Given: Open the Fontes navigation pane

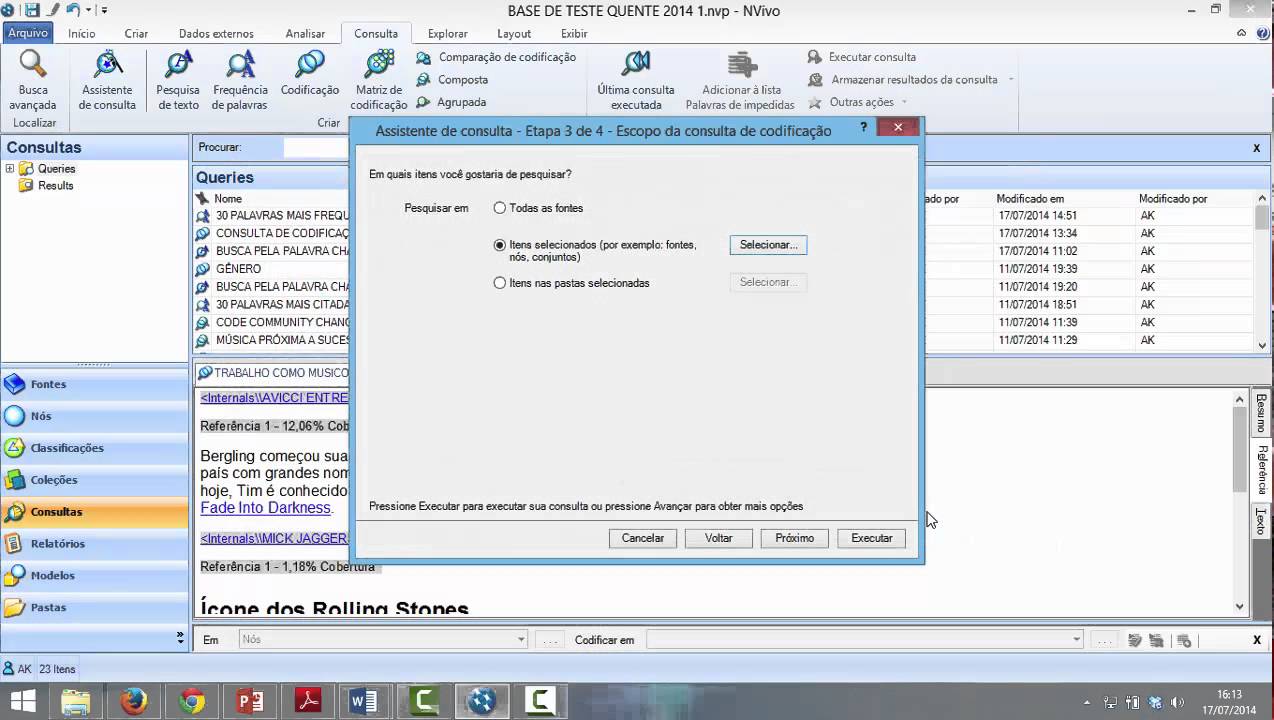Looking at the screenshot, I should tap(94, 384).
